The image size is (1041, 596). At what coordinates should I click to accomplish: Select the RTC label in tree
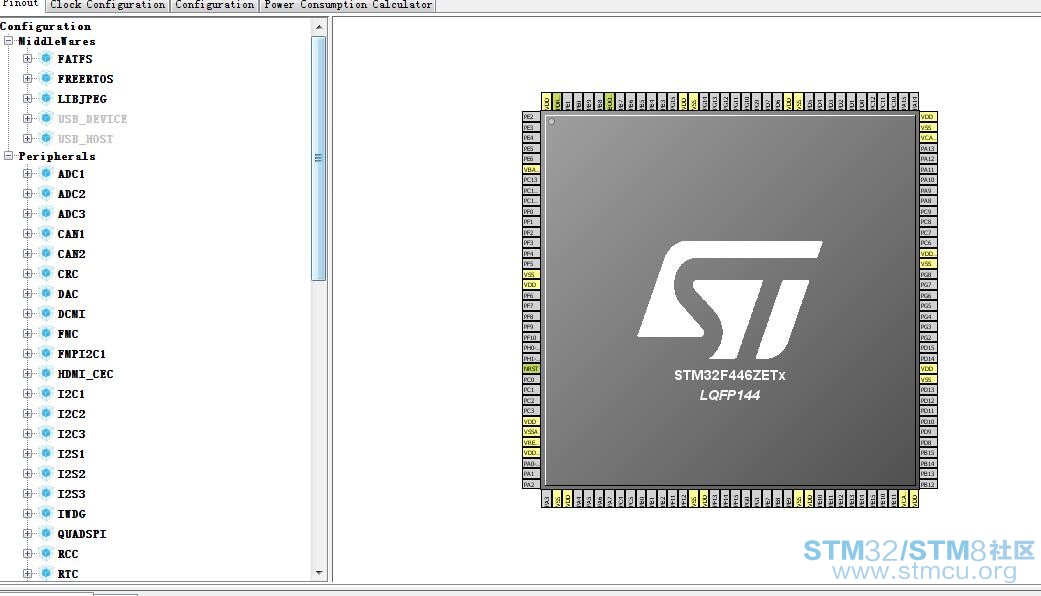coord(68,573)
